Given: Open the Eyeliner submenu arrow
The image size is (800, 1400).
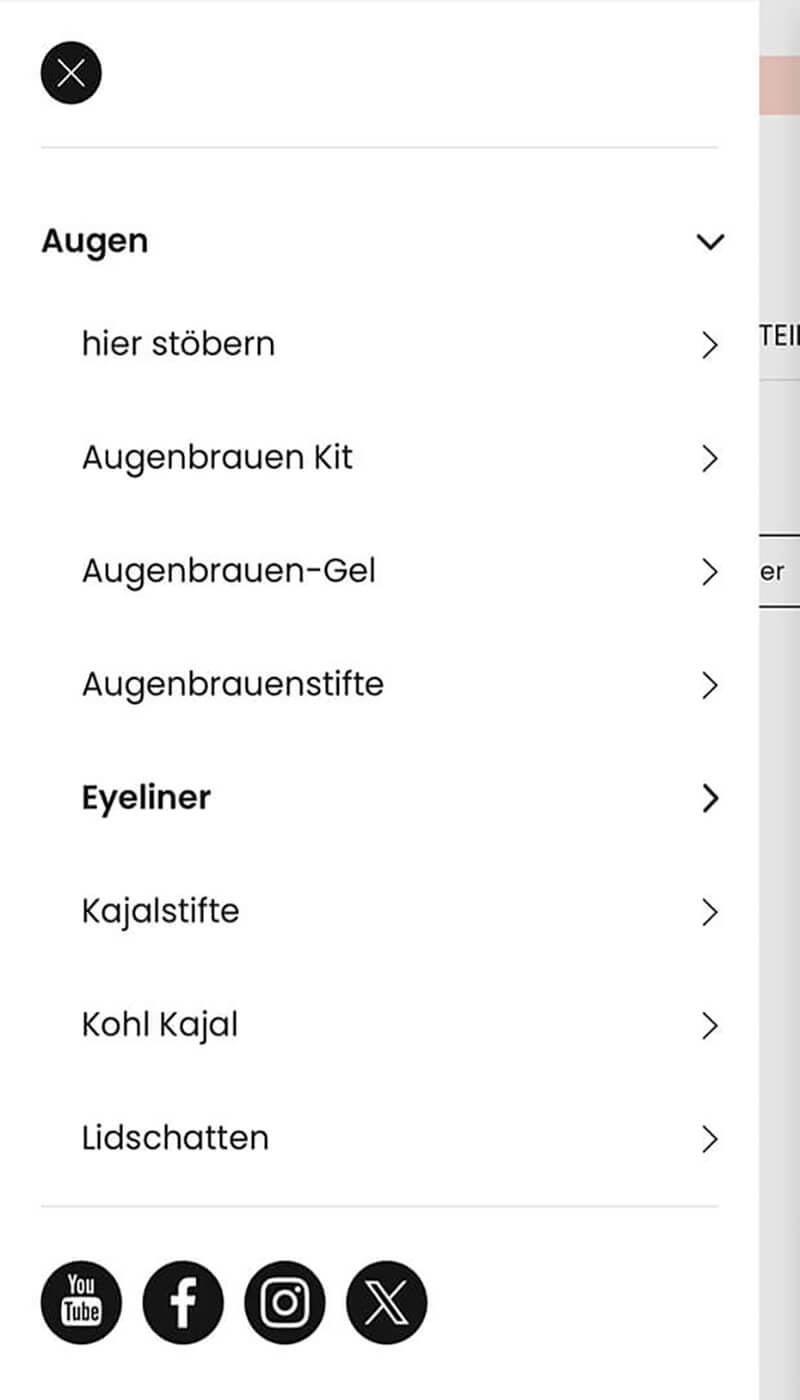Looking at the screenshot, I should tap(710, 798).
